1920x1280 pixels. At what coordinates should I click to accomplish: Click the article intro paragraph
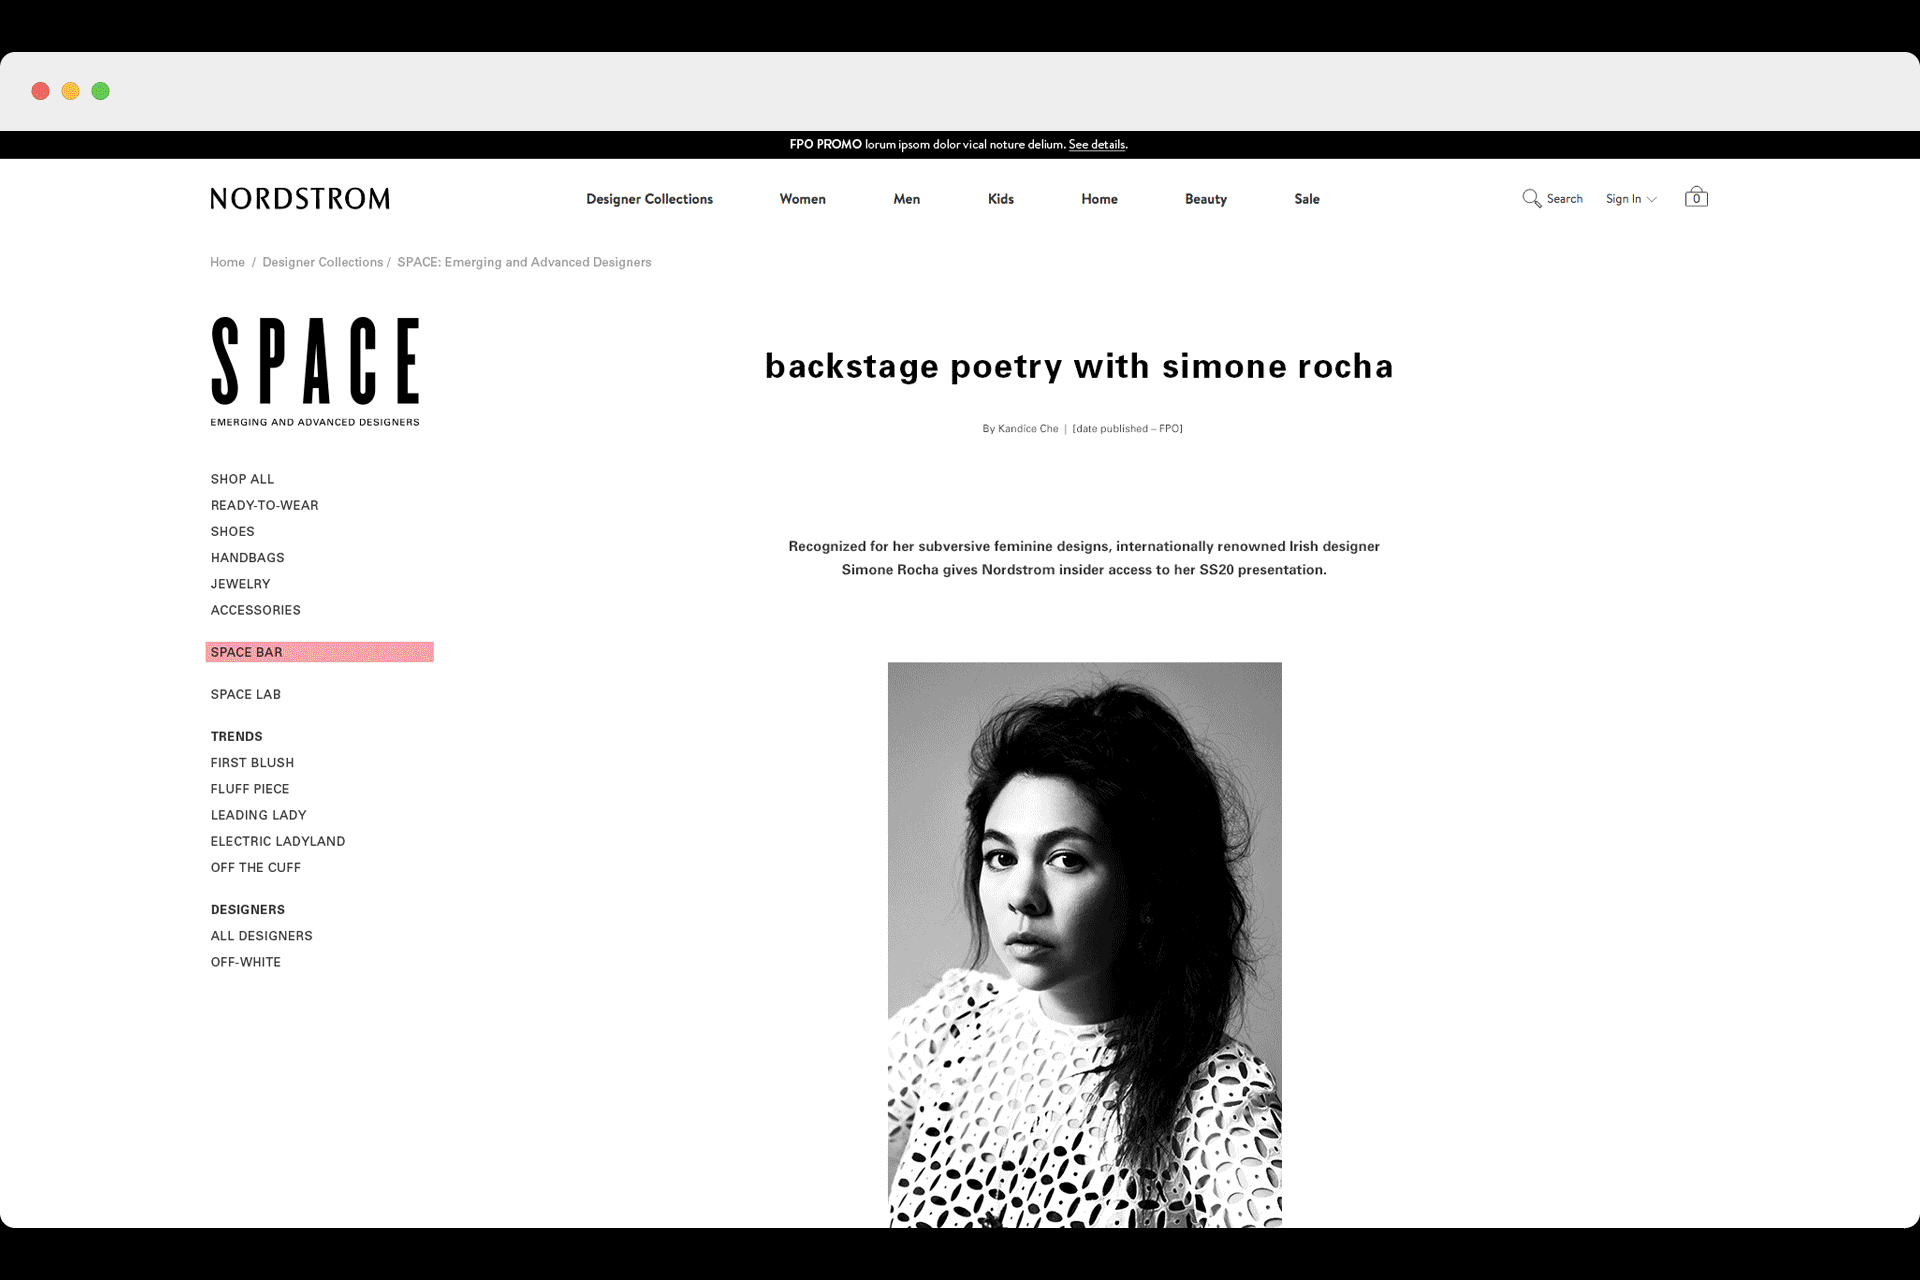pyautogui.click(x=1084, y=558)
